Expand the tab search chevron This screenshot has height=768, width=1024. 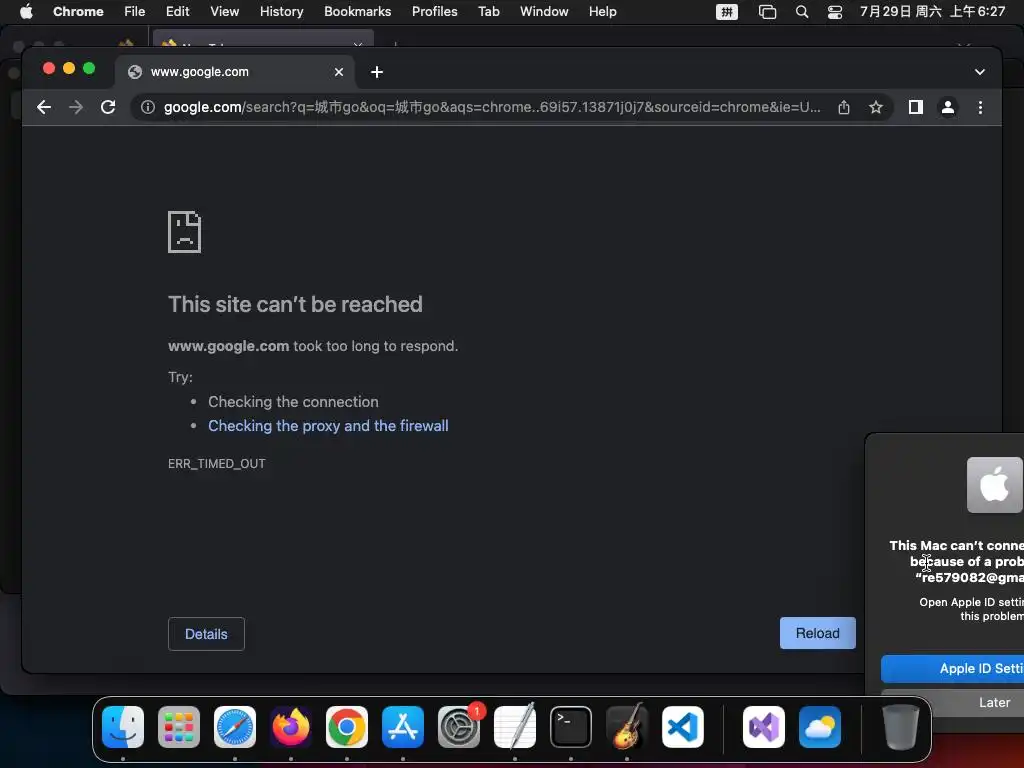[980, 72]
